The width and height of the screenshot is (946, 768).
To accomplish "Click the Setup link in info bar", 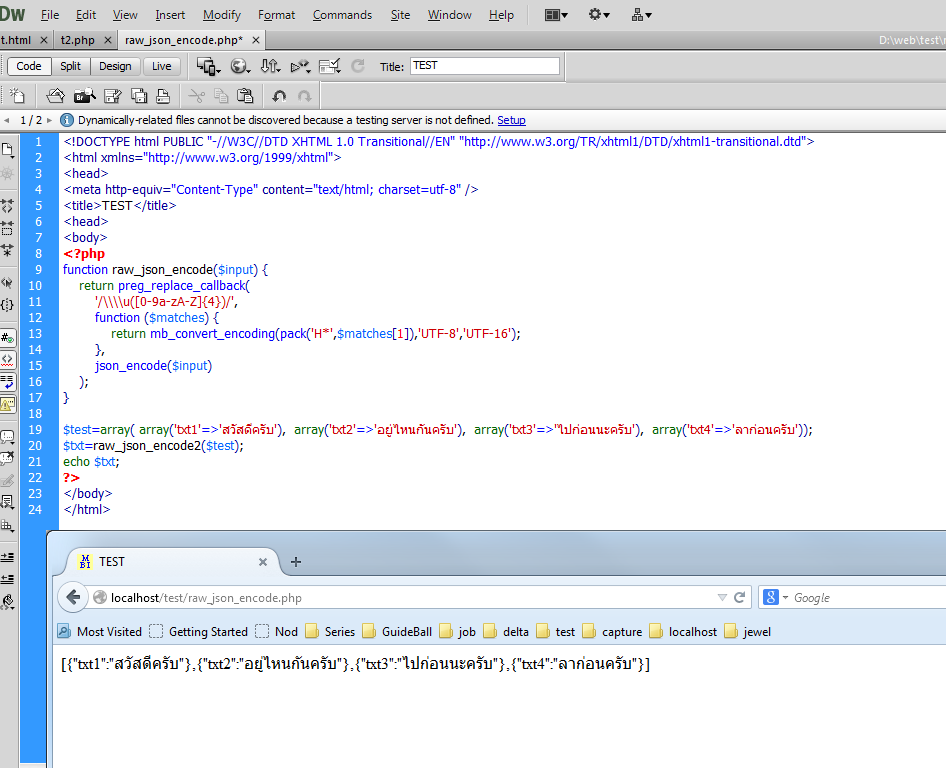I will [x=511, y=120].
